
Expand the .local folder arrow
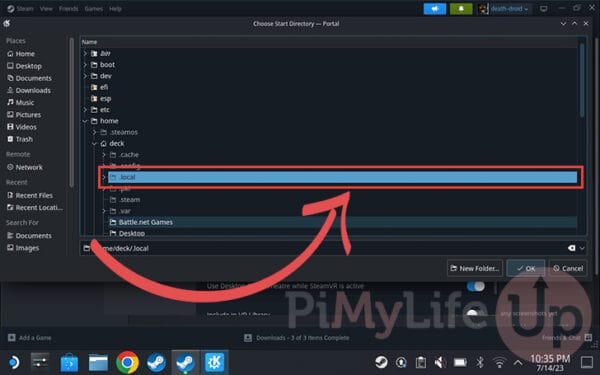click(104, 178)
